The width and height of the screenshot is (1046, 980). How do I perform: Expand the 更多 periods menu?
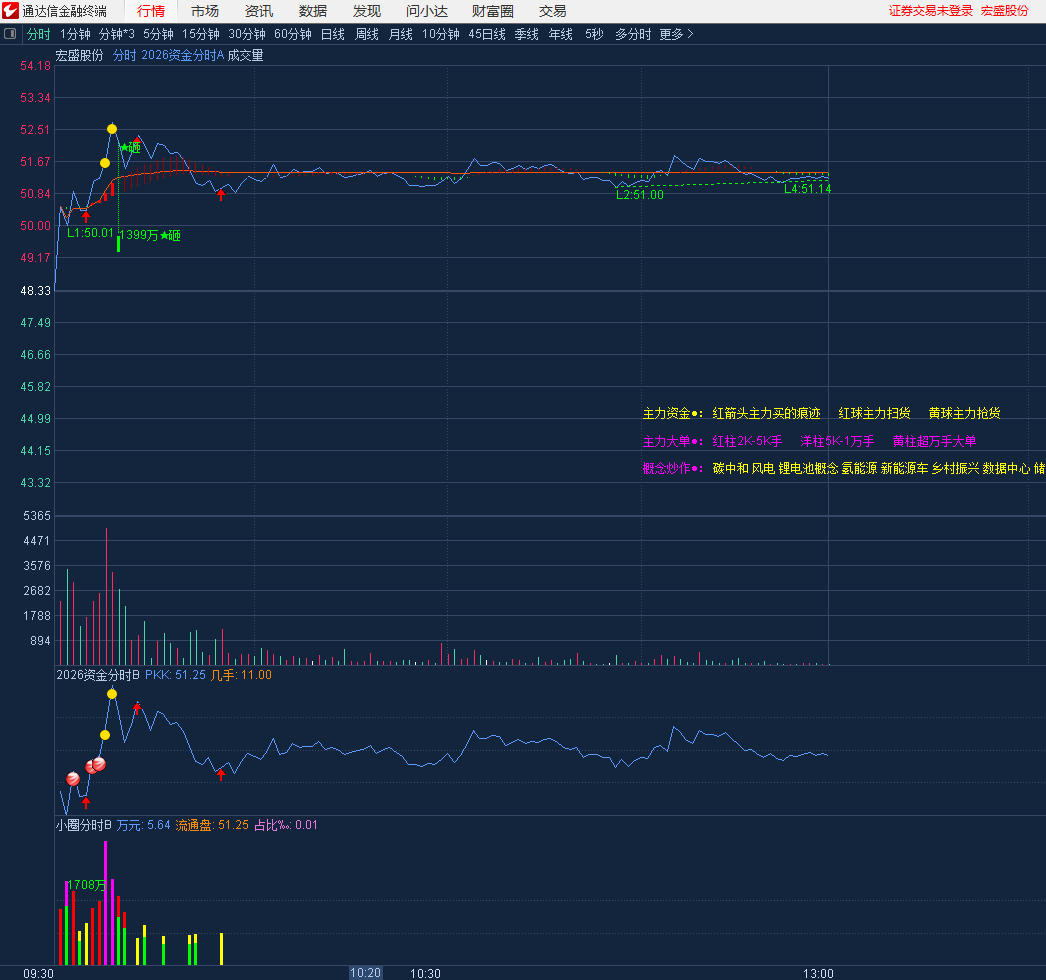(x=676, y=34)
